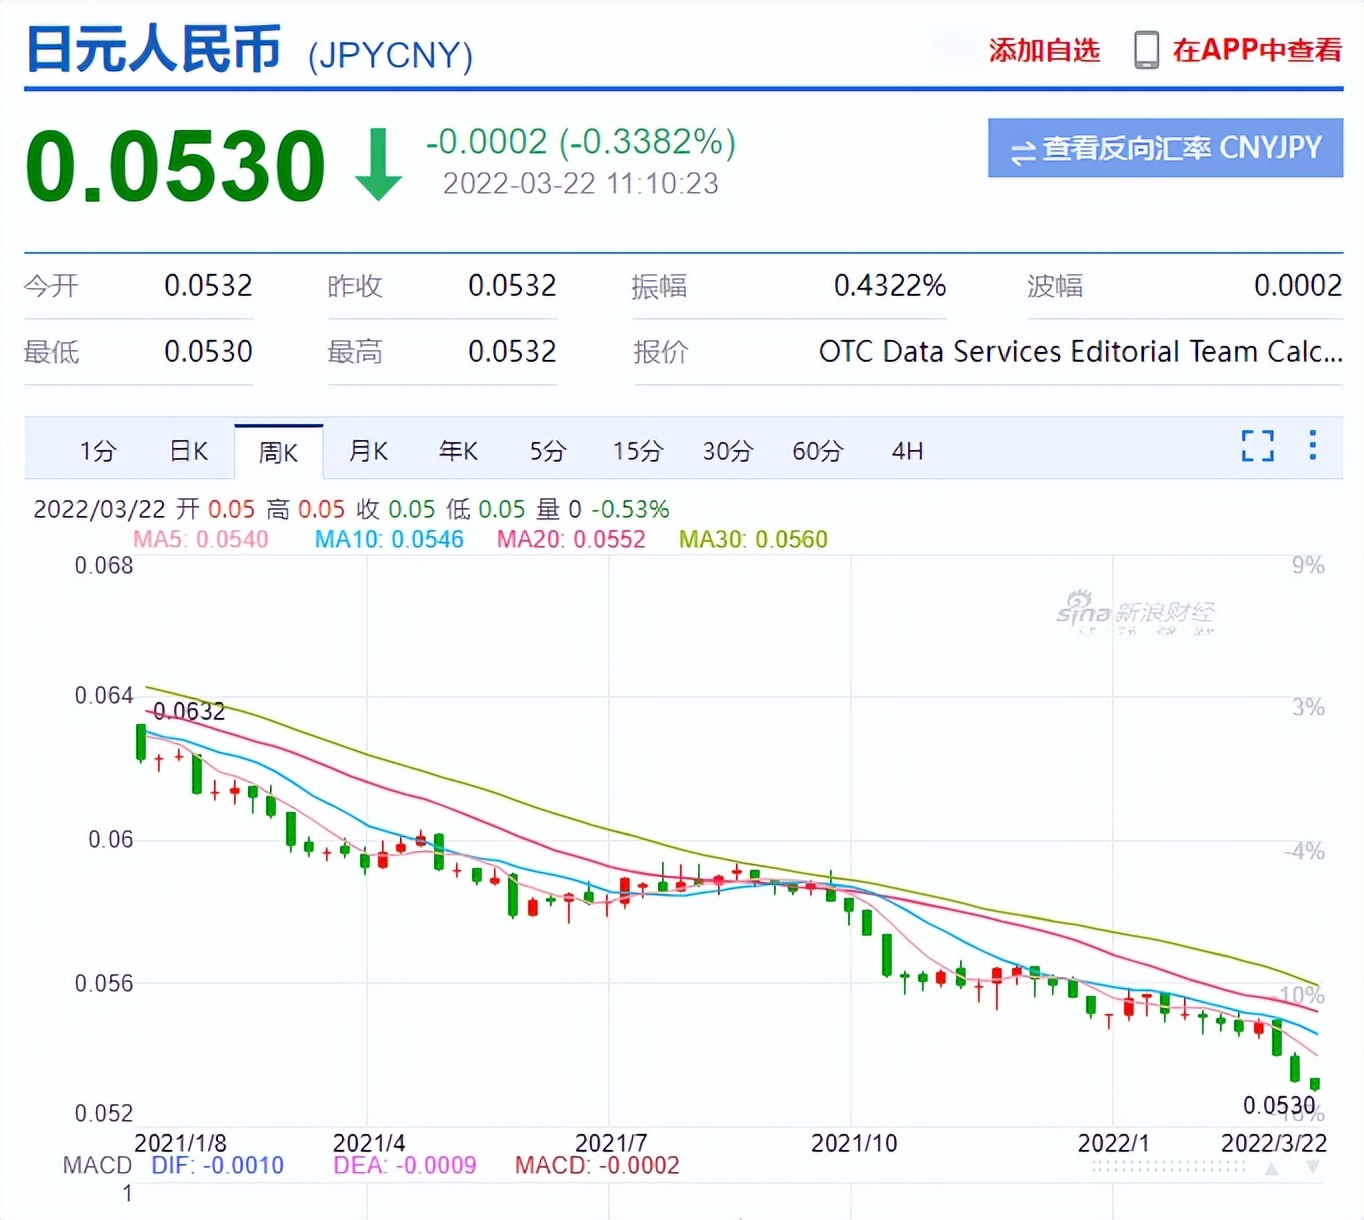Click the 查看反向汇率 CNYJPY button

[x=1164, y=149]
